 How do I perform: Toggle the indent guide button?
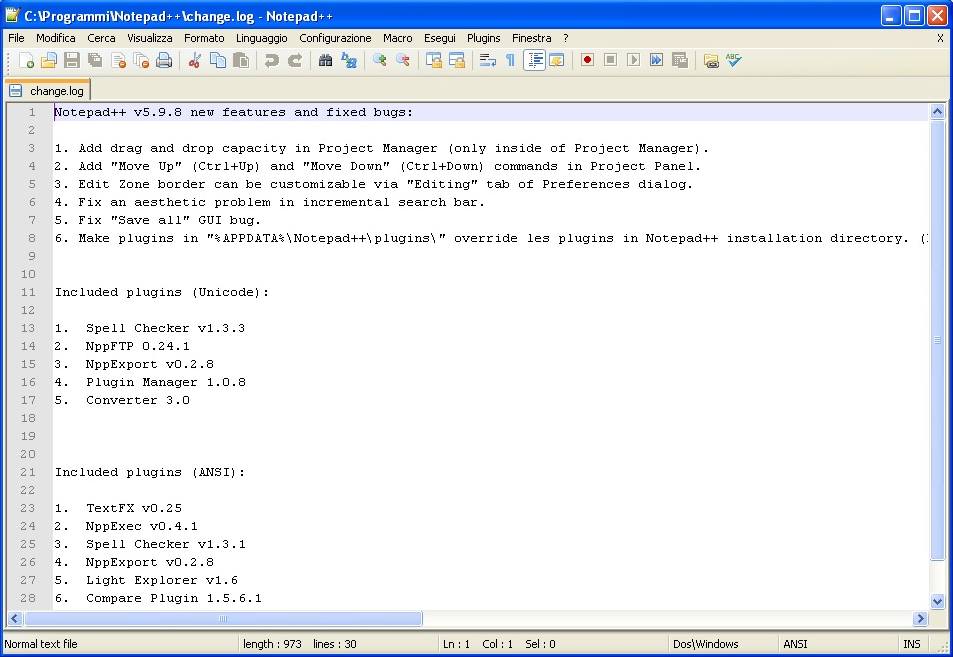(534, 60)
